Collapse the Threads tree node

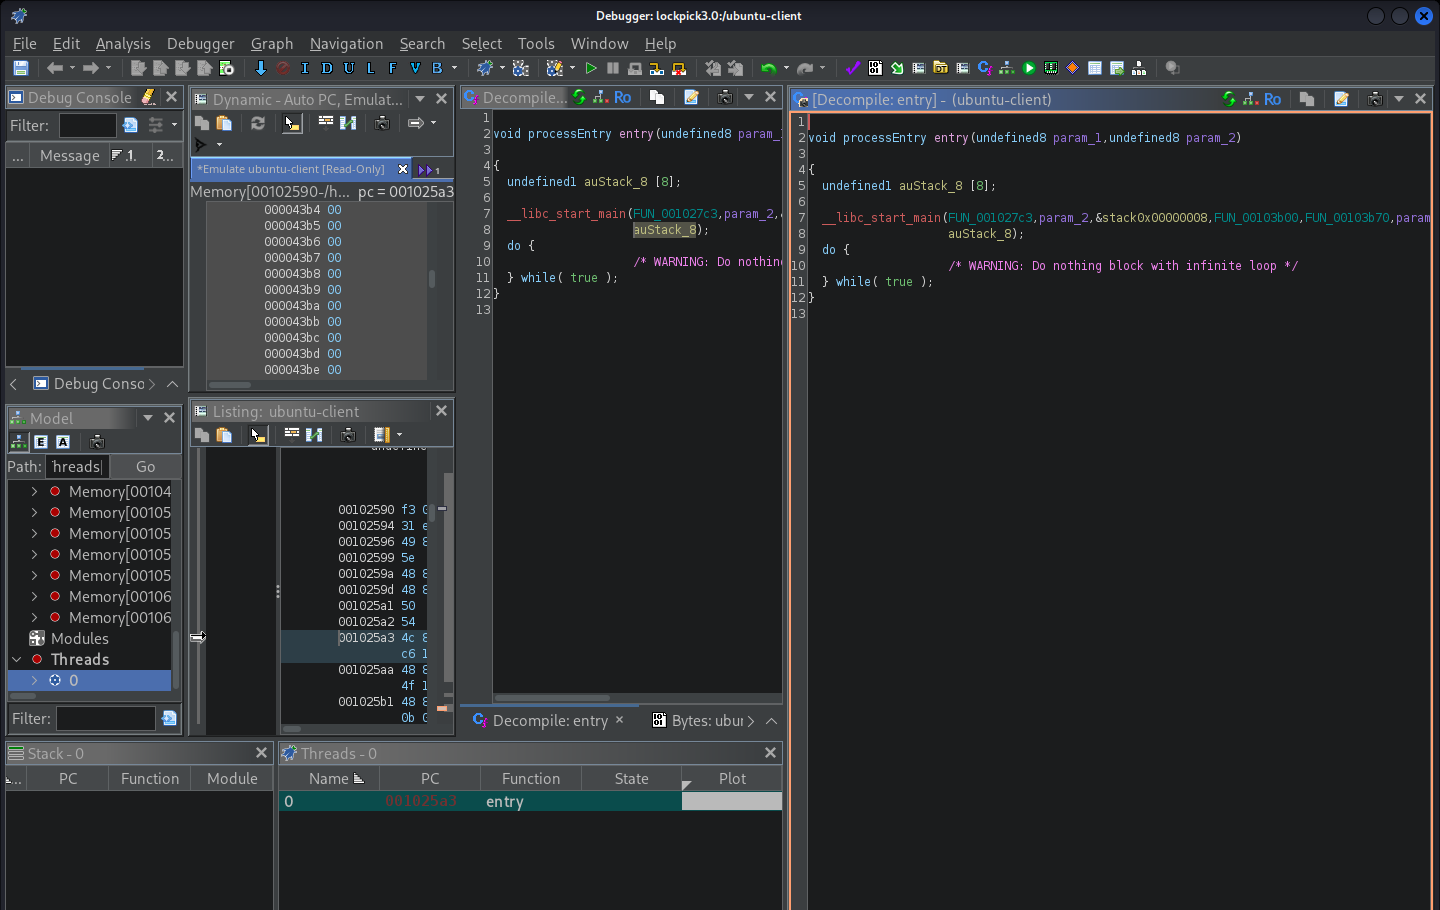click(x=16, y=660)
